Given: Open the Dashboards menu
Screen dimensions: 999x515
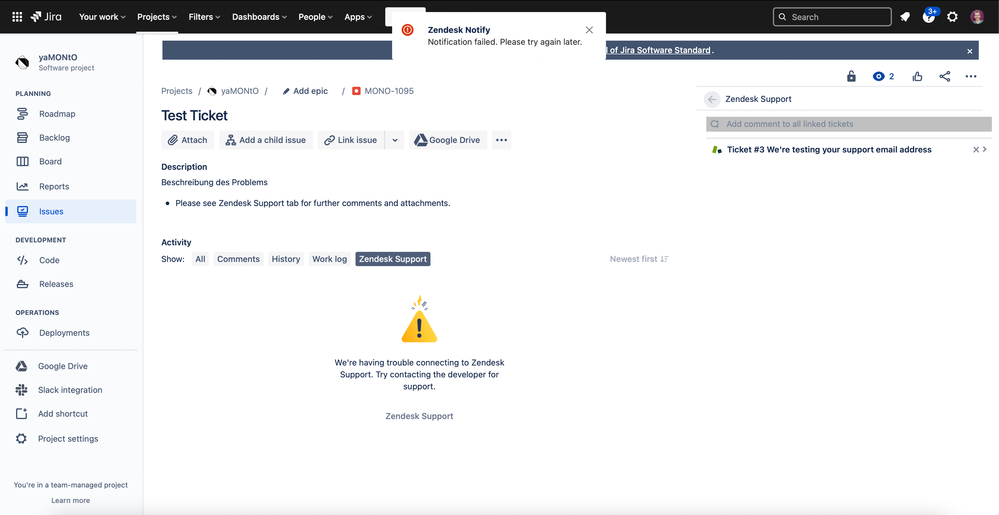Looking at the screenshot, I should click(259, 17).
